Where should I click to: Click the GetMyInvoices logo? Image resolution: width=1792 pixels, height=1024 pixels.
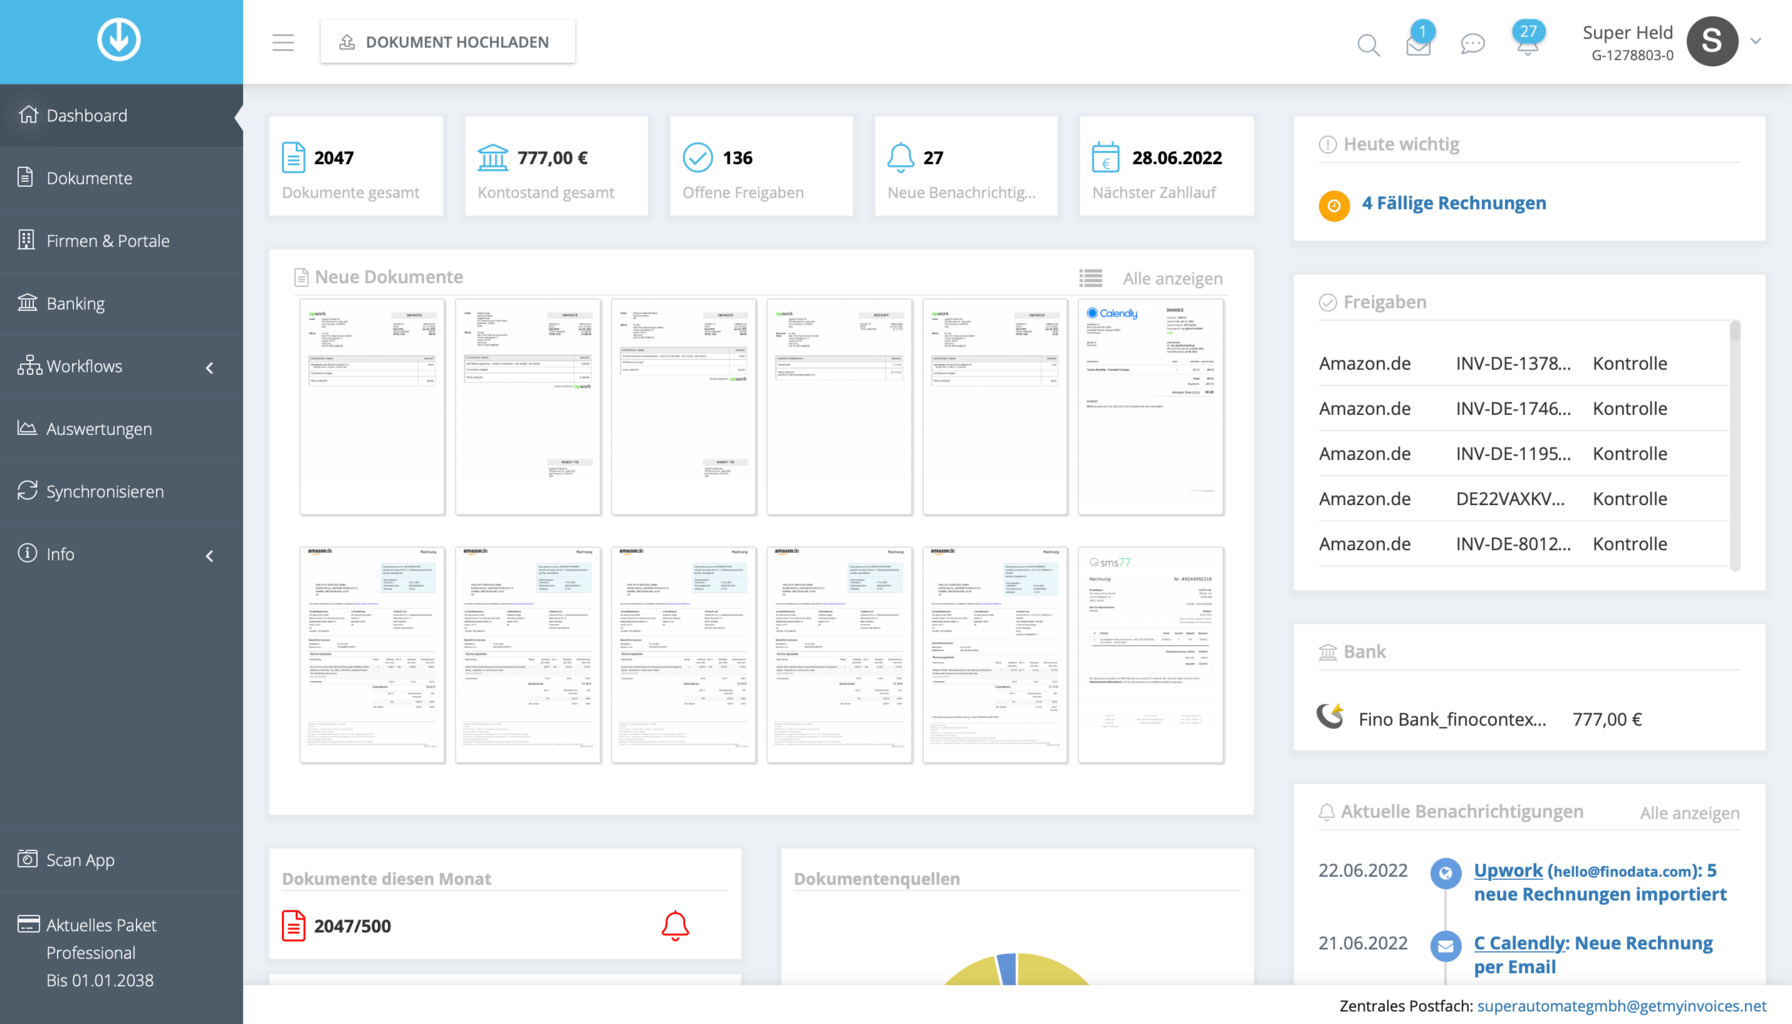click(119, 41)
